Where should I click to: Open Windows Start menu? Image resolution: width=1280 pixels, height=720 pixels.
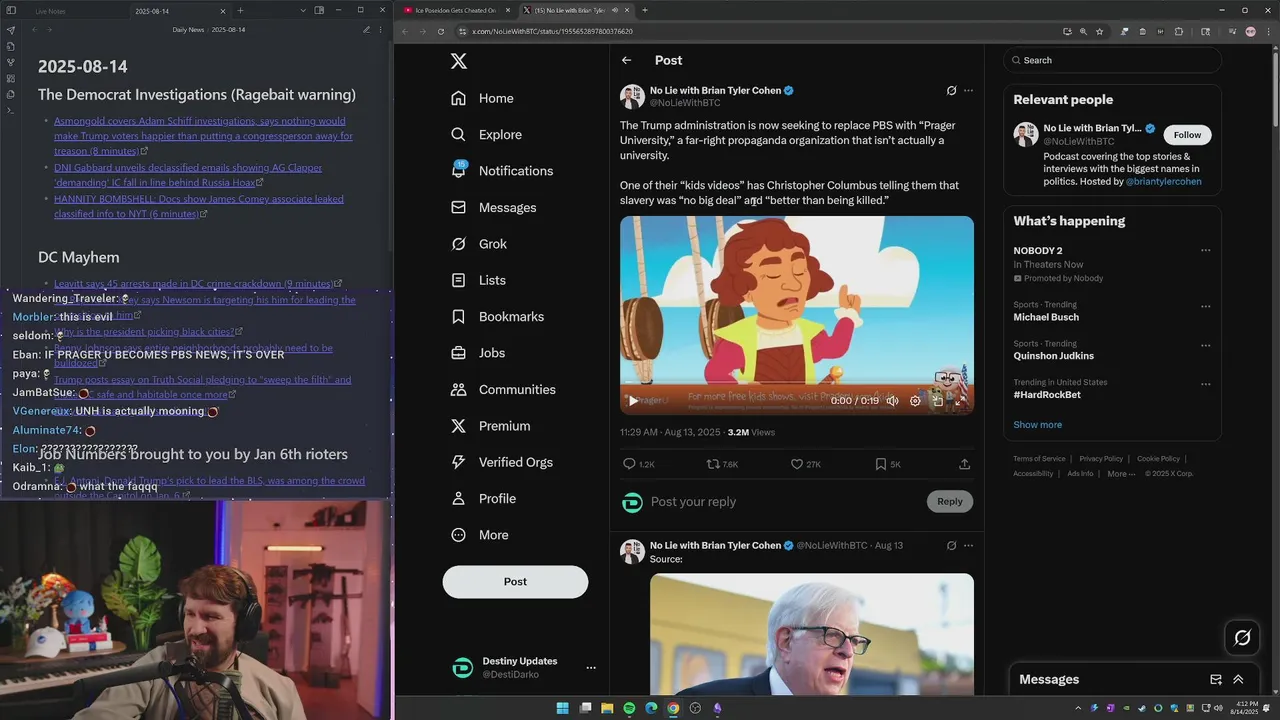563,708
